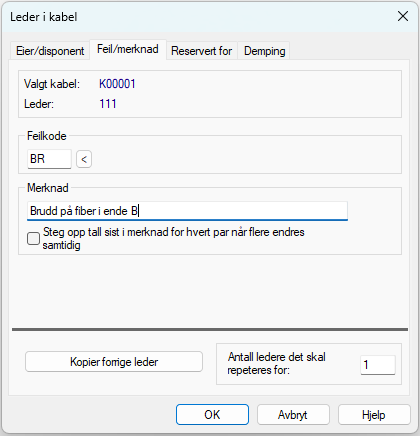Image resolution: width=420 pixels, height=436 pixels.
Task: Click the Merknad group heading
Action: [x=48, y=188]
